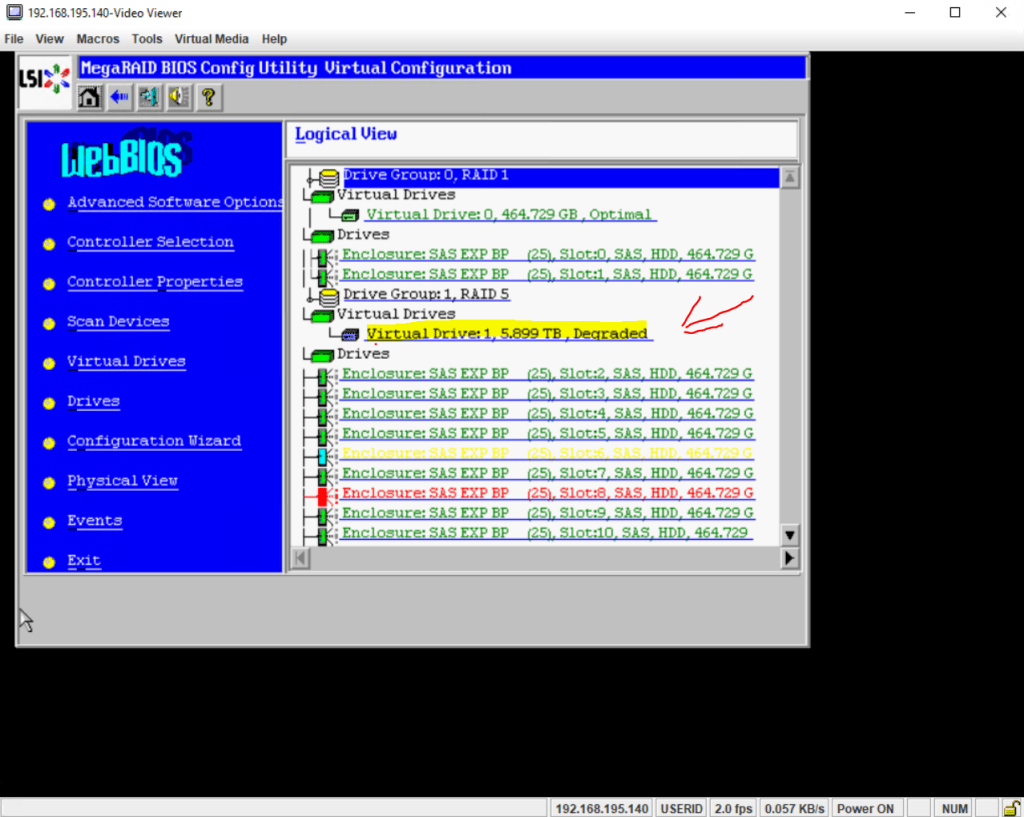
Task: Click the Slot:0 drive icon
Action: (x=323, y=257)
